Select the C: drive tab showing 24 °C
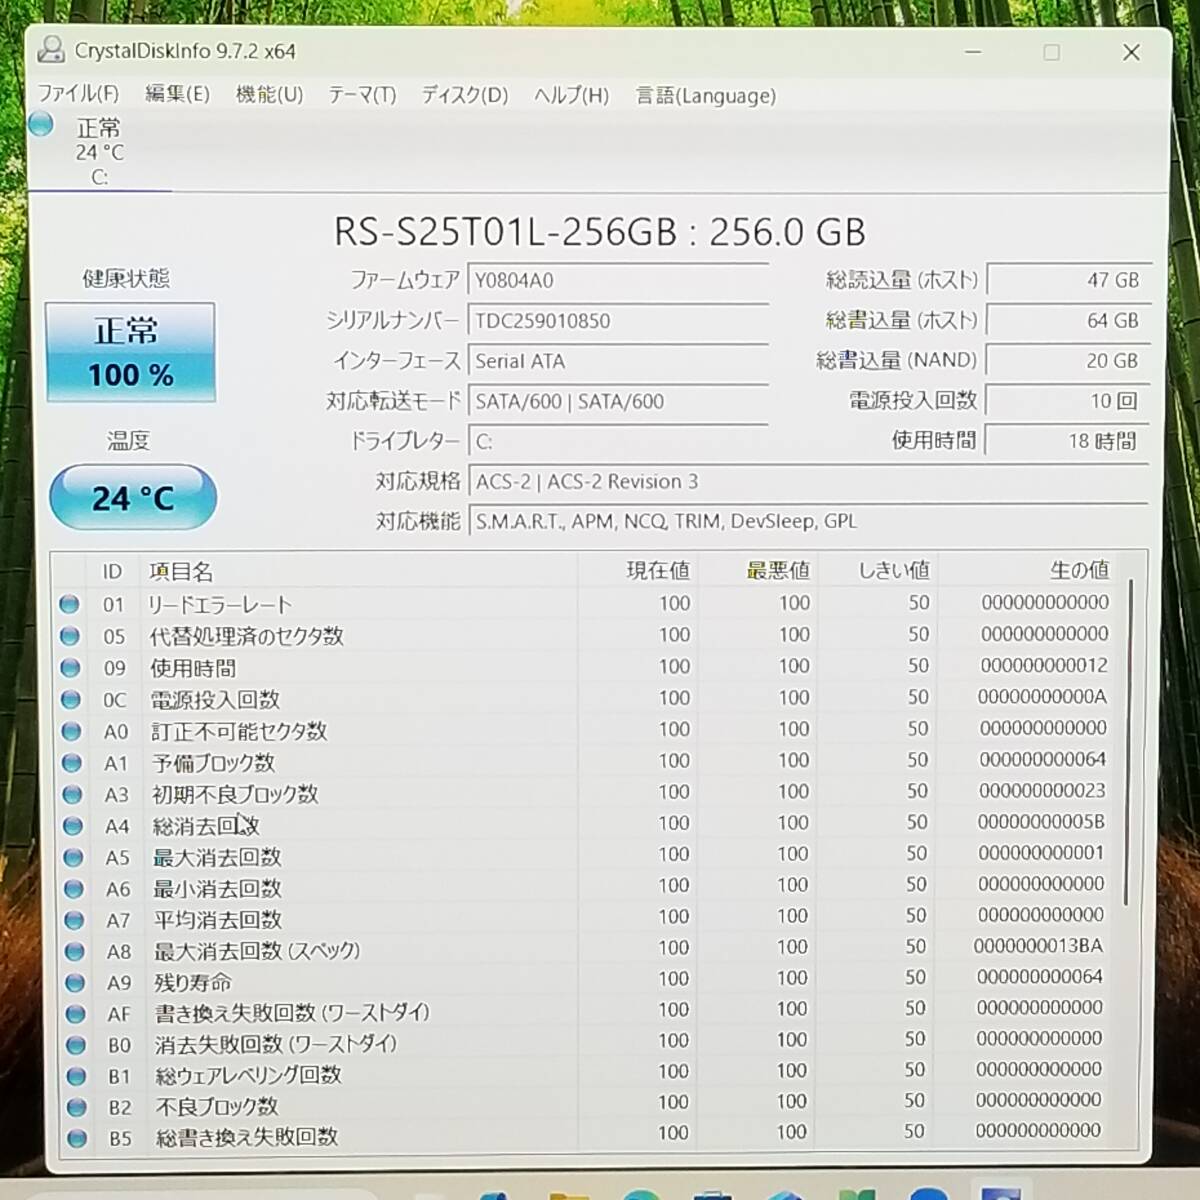 pyautogui.click(x=99, y=152)
